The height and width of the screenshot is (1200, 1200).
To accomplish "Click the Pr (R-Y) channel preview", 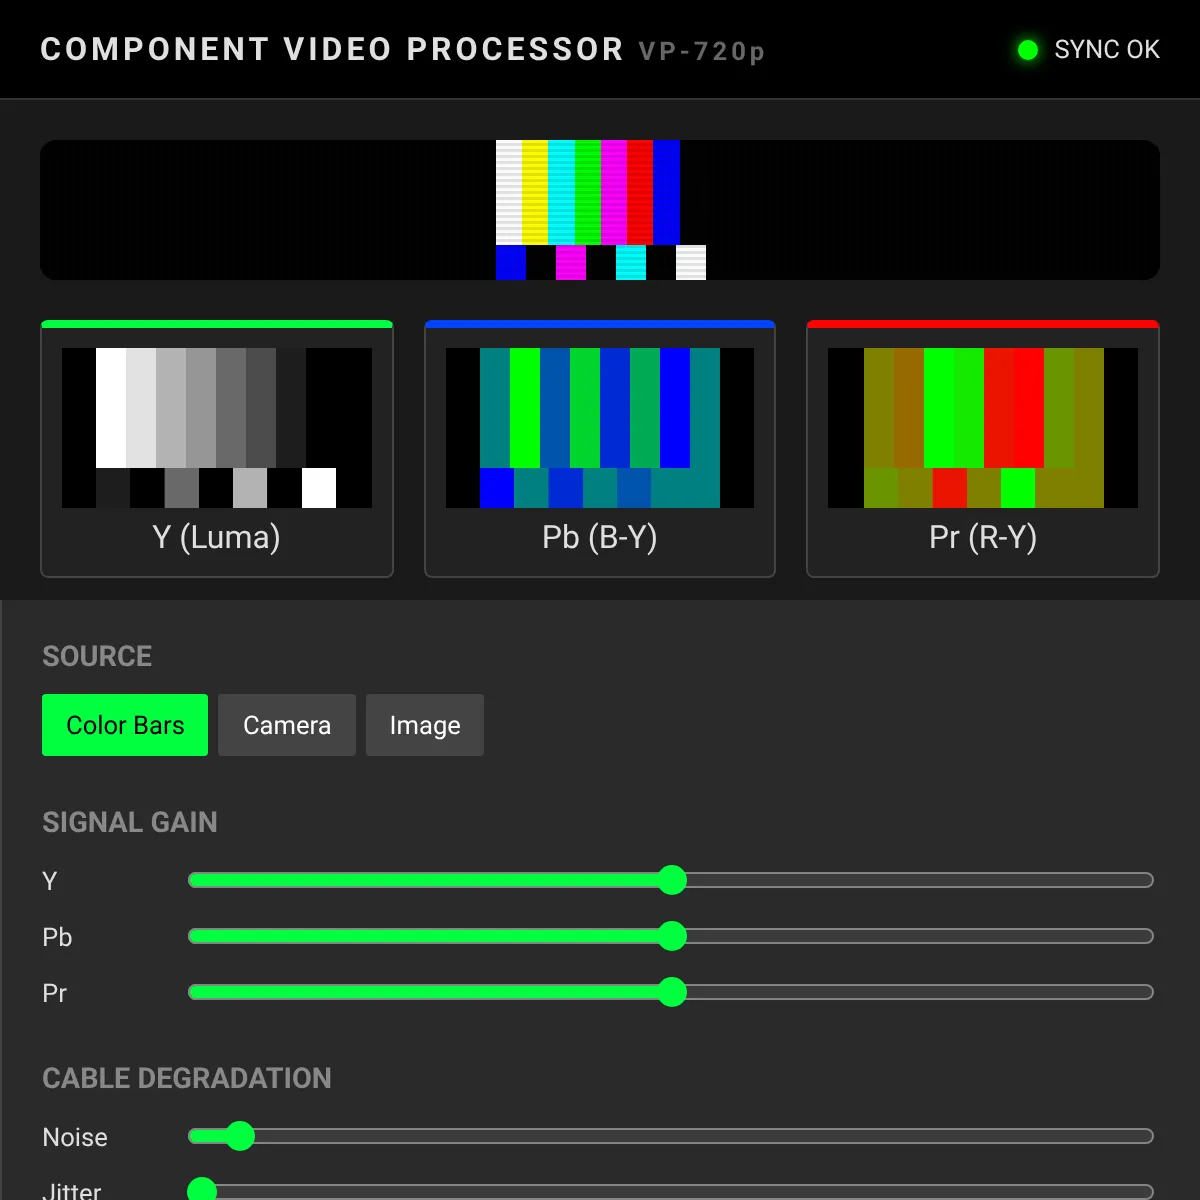I will 983,428.
